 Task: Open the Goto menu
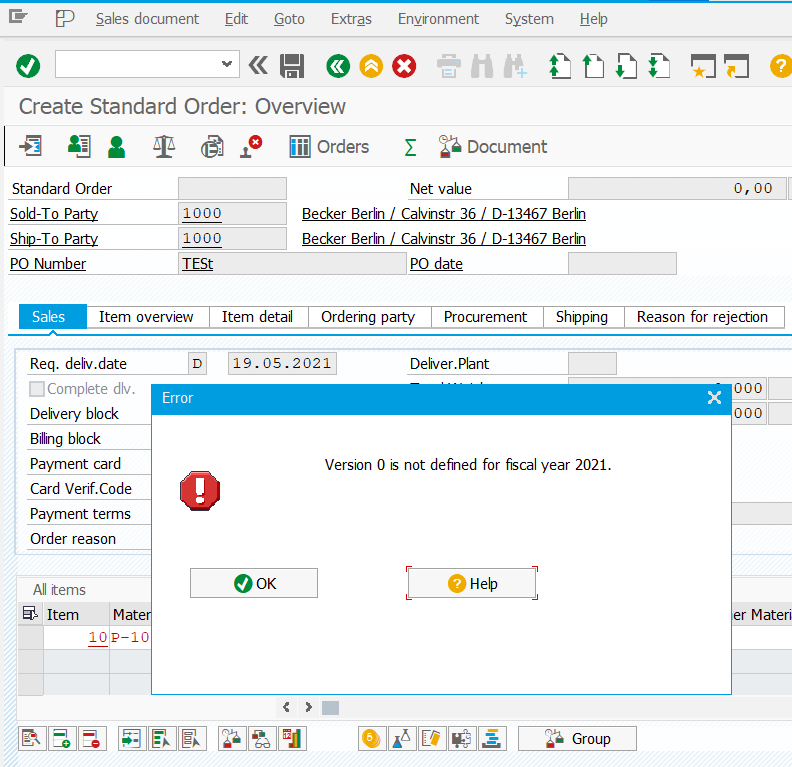click(x=289, y=19)
